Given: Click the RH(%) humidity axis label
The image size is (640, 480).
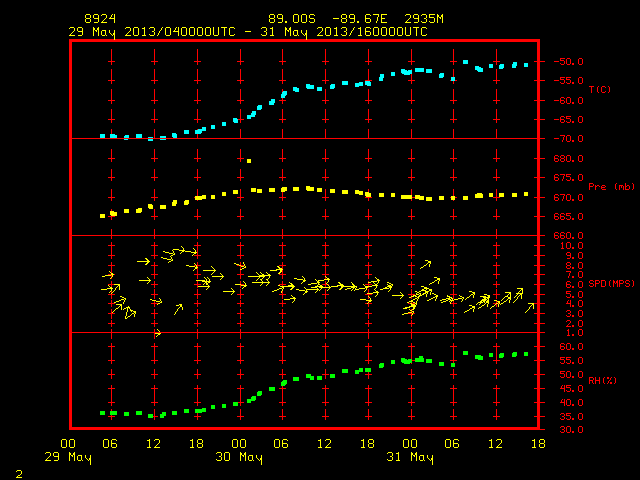Looking at the screenshot, I should (x=602, y=380).
